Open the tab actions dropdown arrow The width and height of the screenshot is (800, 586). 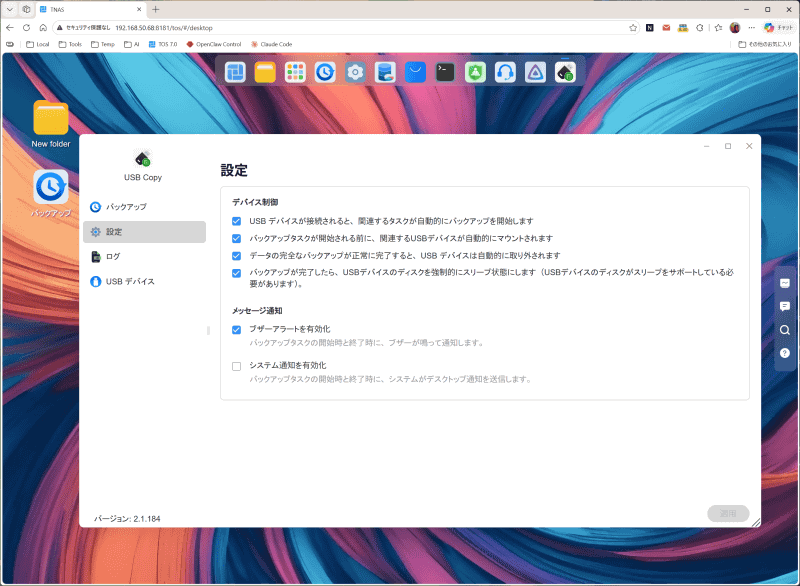pos(10,9)
